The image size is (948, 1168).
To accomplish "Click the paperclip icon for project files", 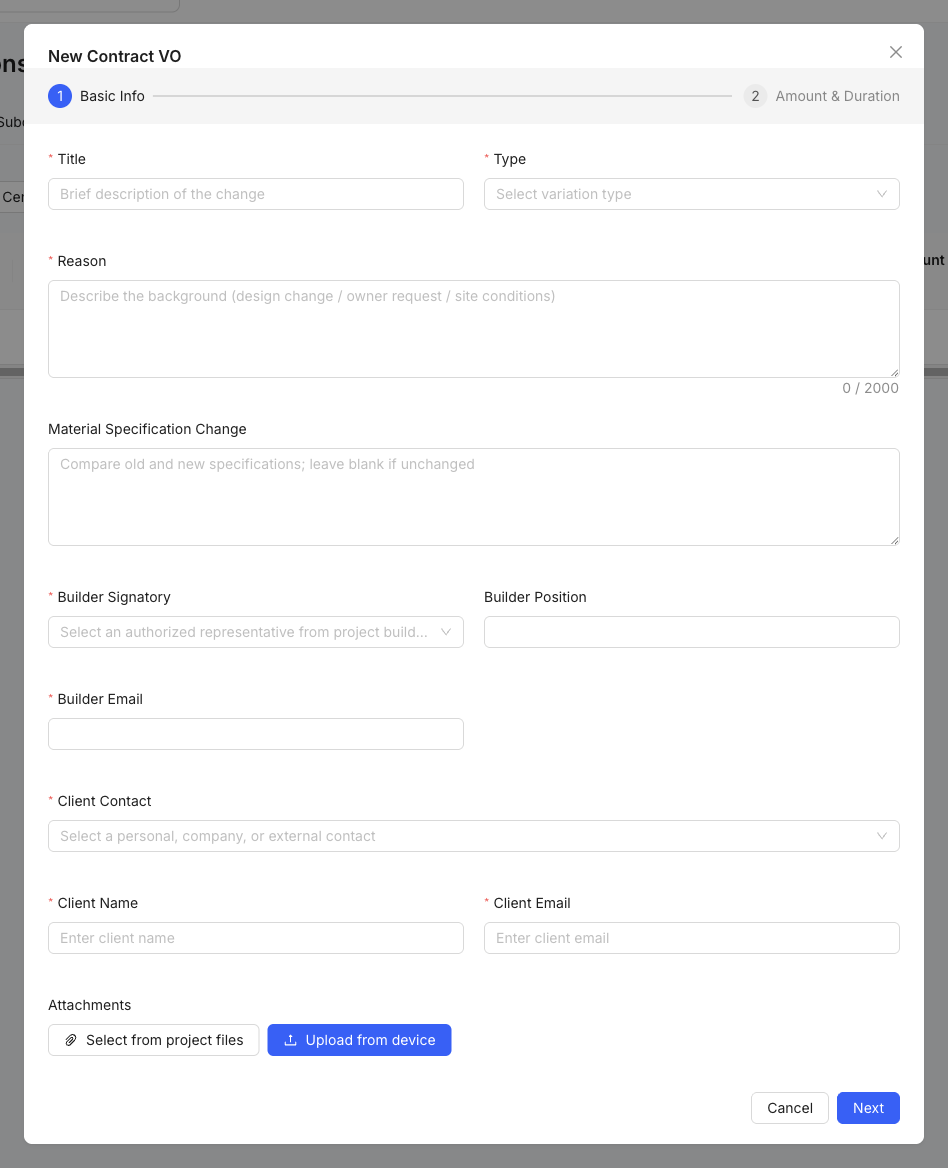I will pos(71,1040).
